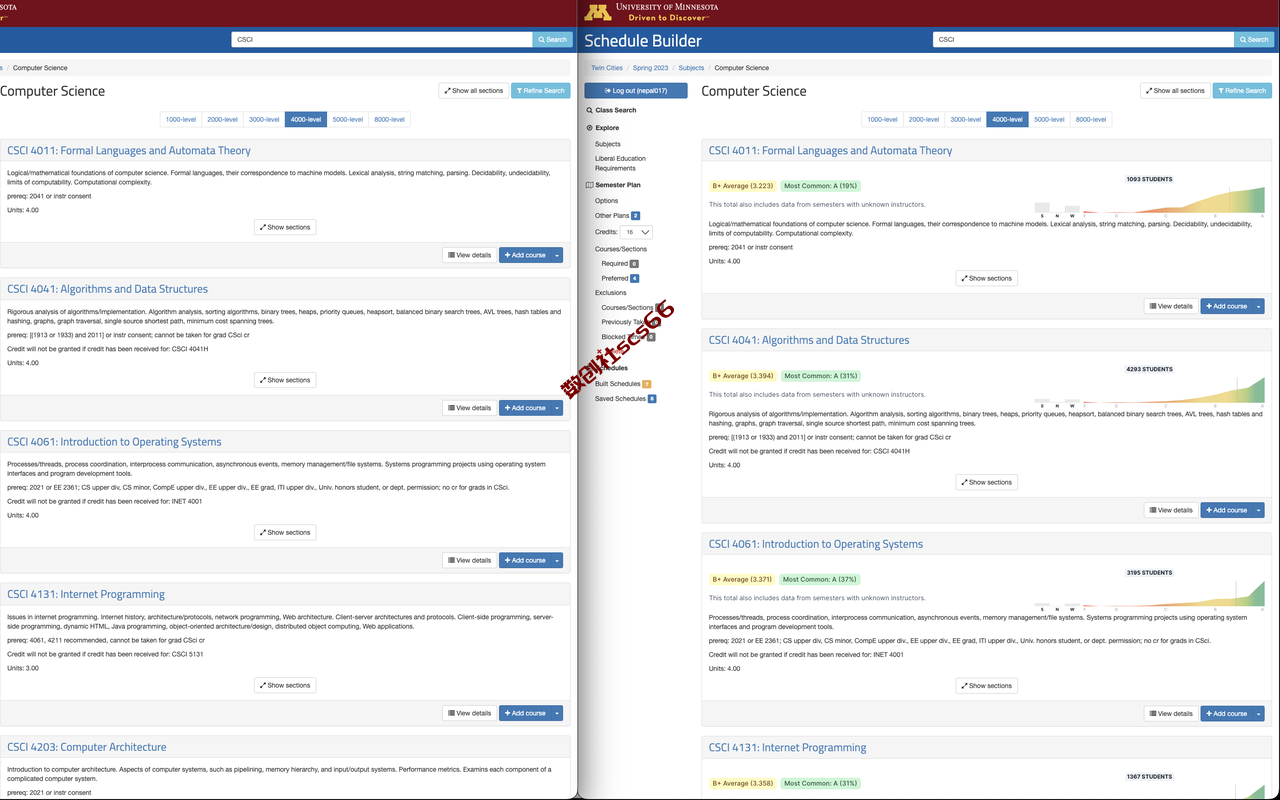Screen dimensions: 1280x800
Task: Select 8000-level tab in left window
Action: [x=390, y=119]
